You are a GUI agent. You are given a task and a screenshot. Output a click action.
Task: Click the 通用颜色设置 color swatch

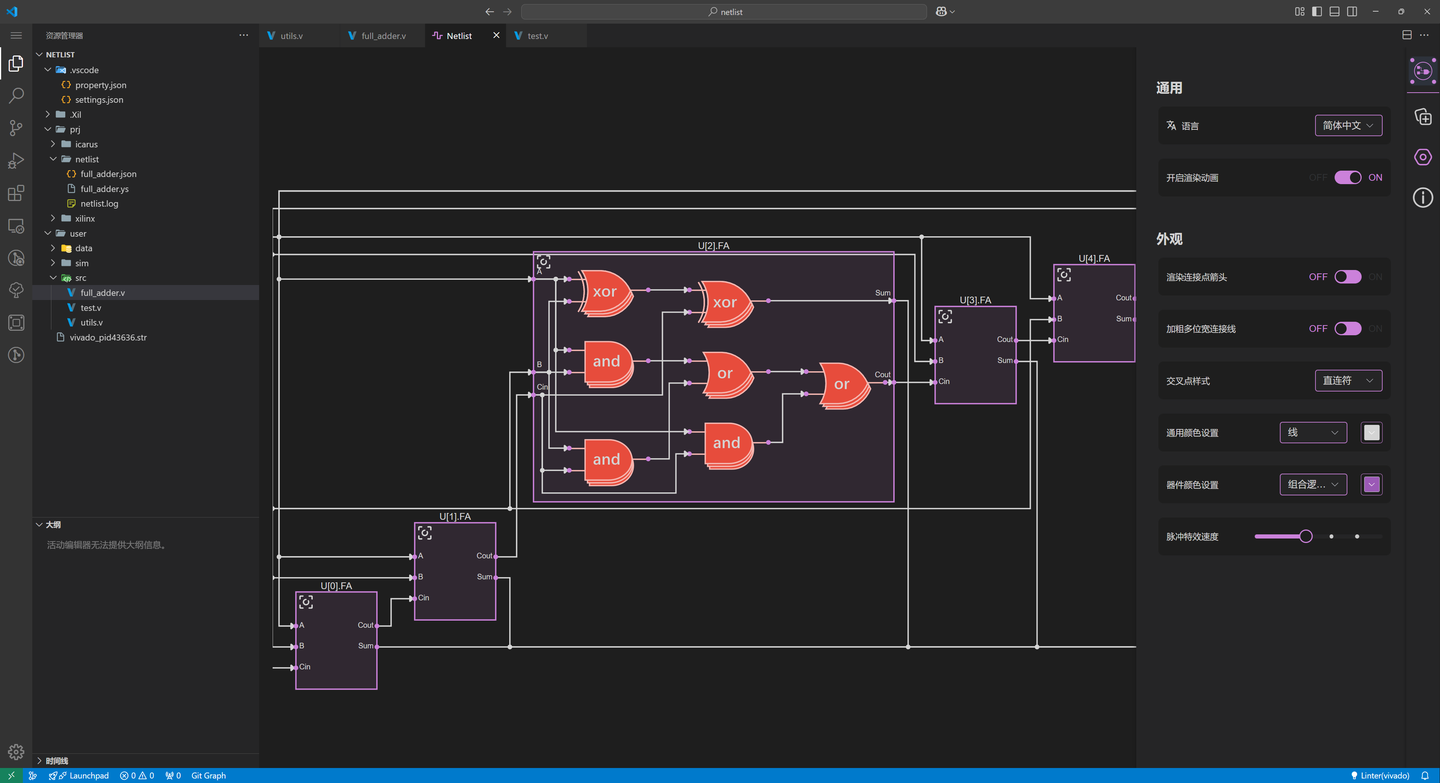(1371, 432)
